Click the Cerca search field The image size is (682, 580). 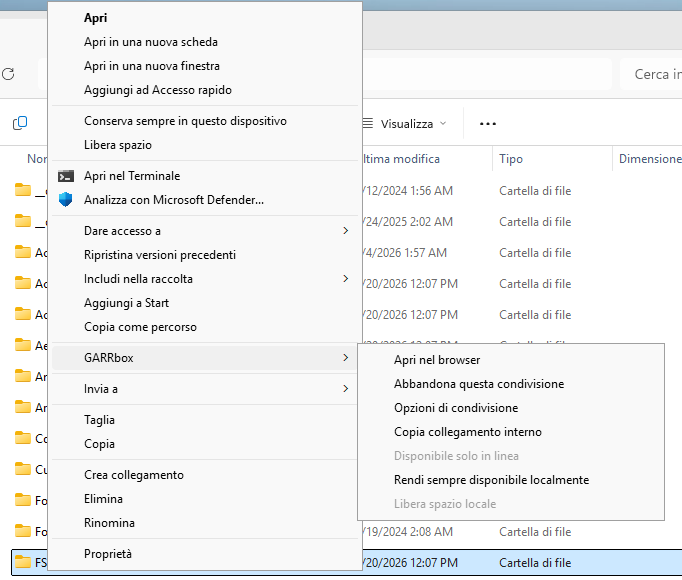click(651, 74)
